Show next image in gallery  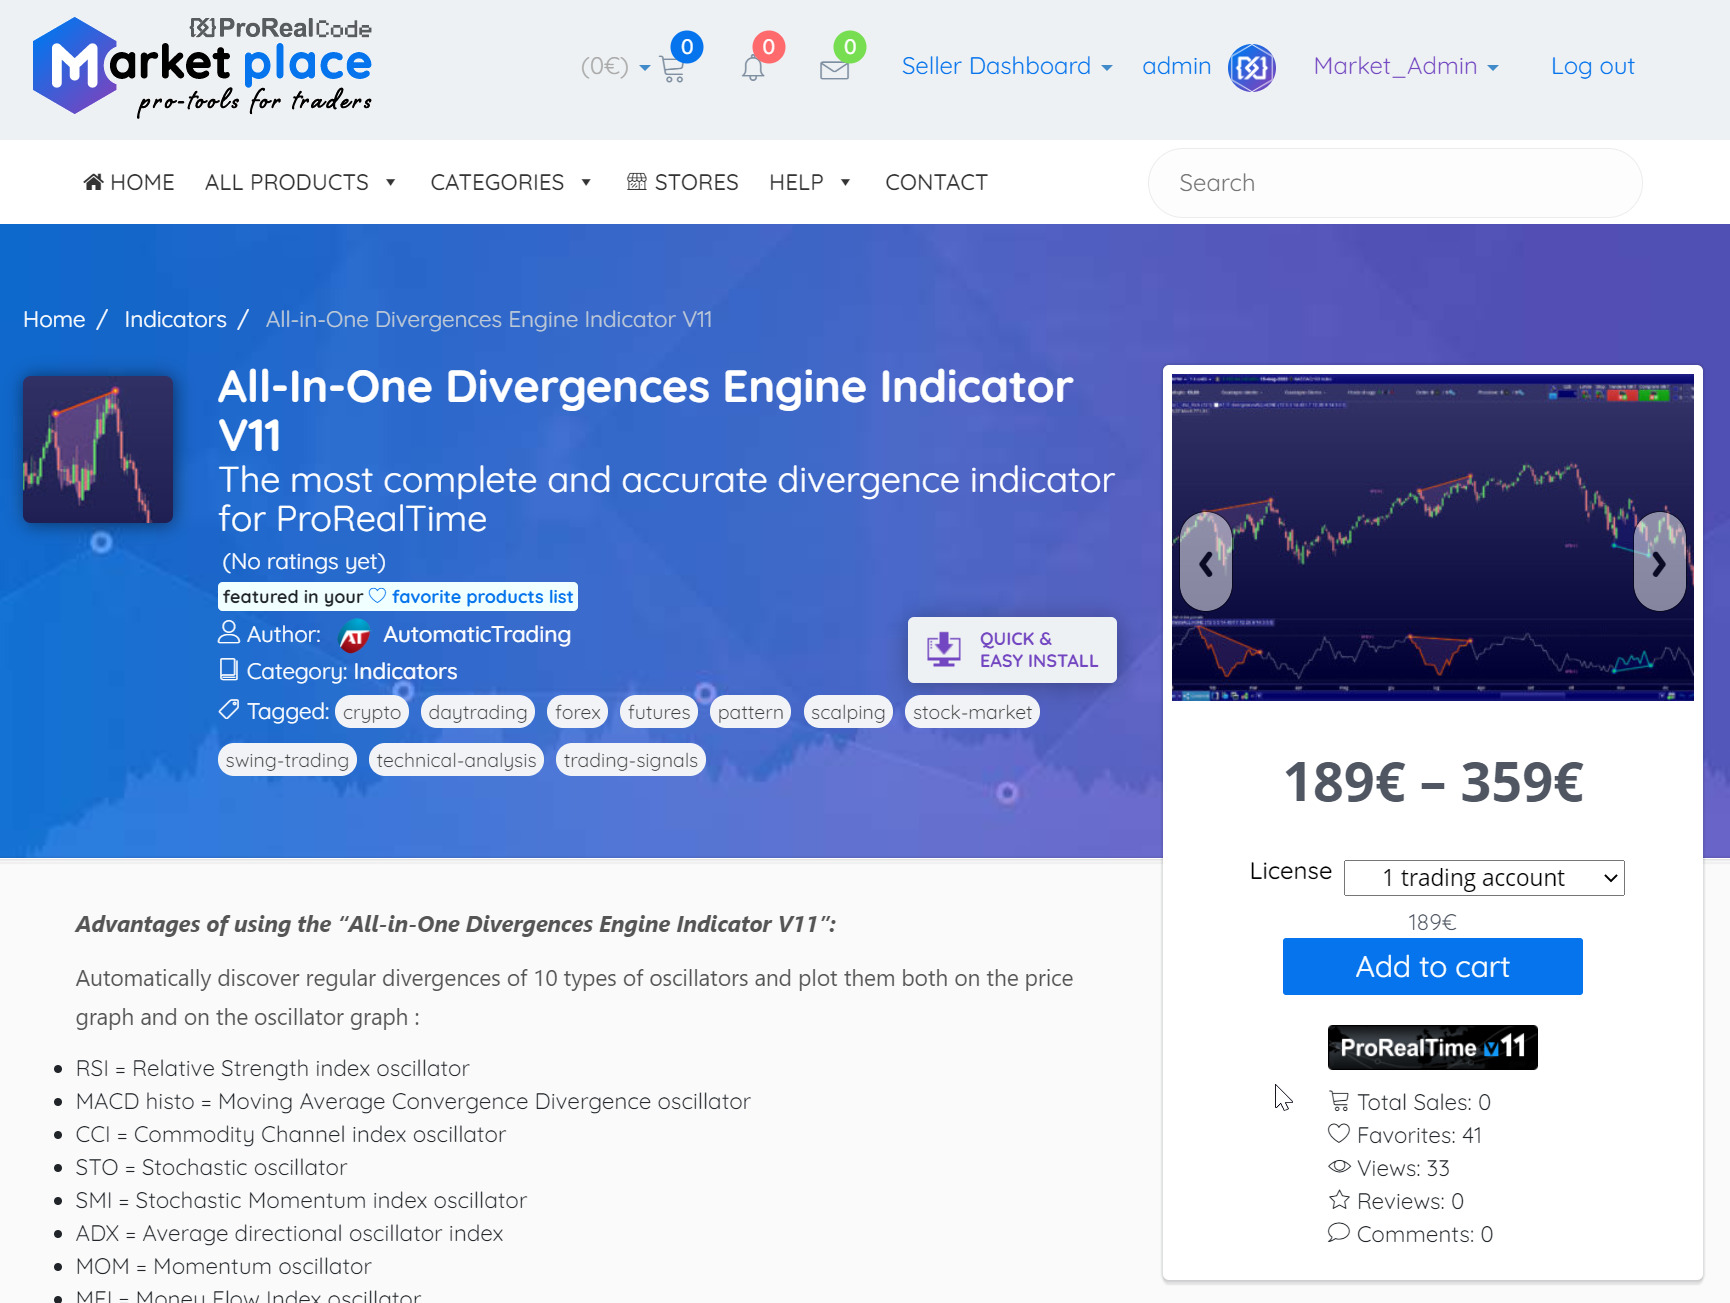pos(1659,563)
